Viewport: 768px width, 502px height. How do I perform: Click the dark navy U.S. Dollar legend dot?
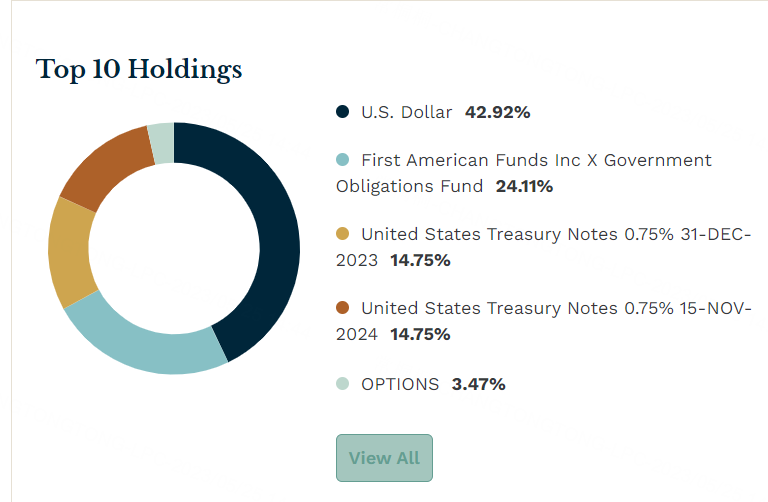[343, 112]
